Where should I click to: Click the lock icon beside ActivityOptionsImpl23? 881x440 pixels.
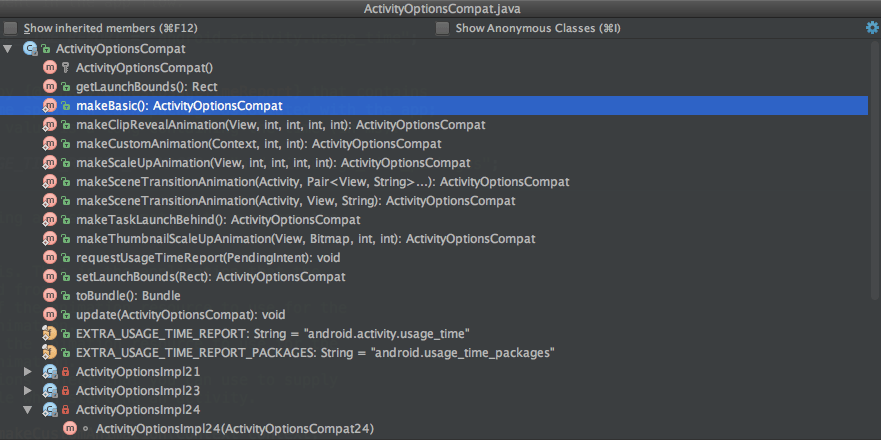click(x=66, y=391)
